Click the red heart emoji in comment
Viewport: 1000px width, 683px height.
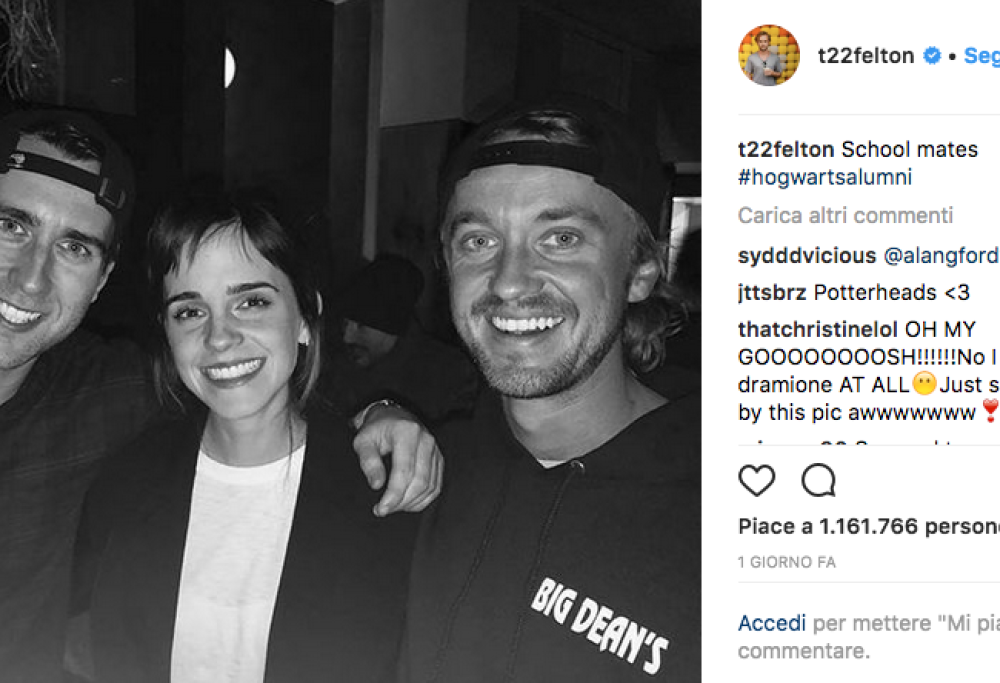(990, 411)
